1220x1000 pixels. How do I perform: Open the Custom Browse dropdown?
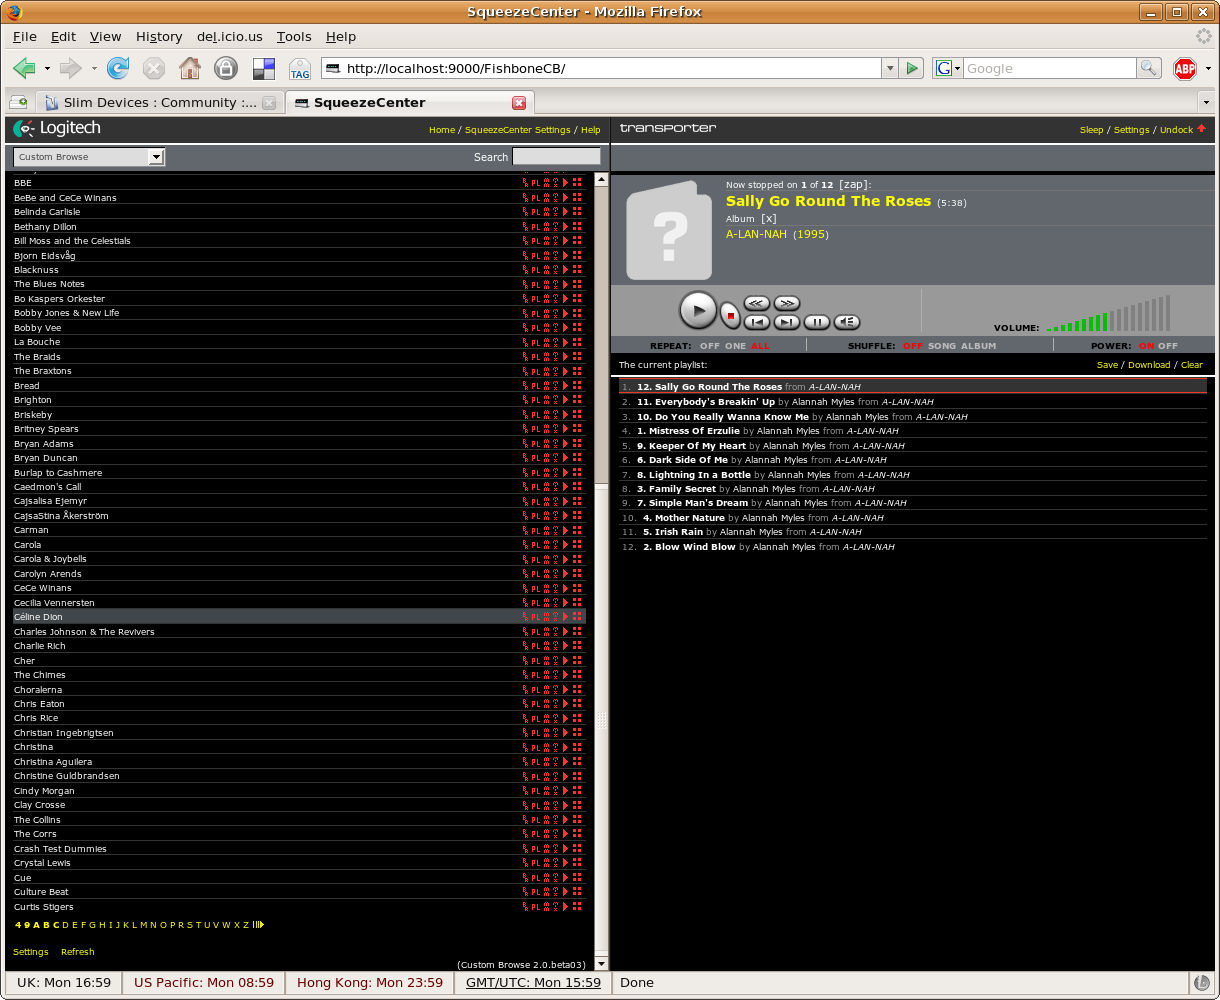155,157
